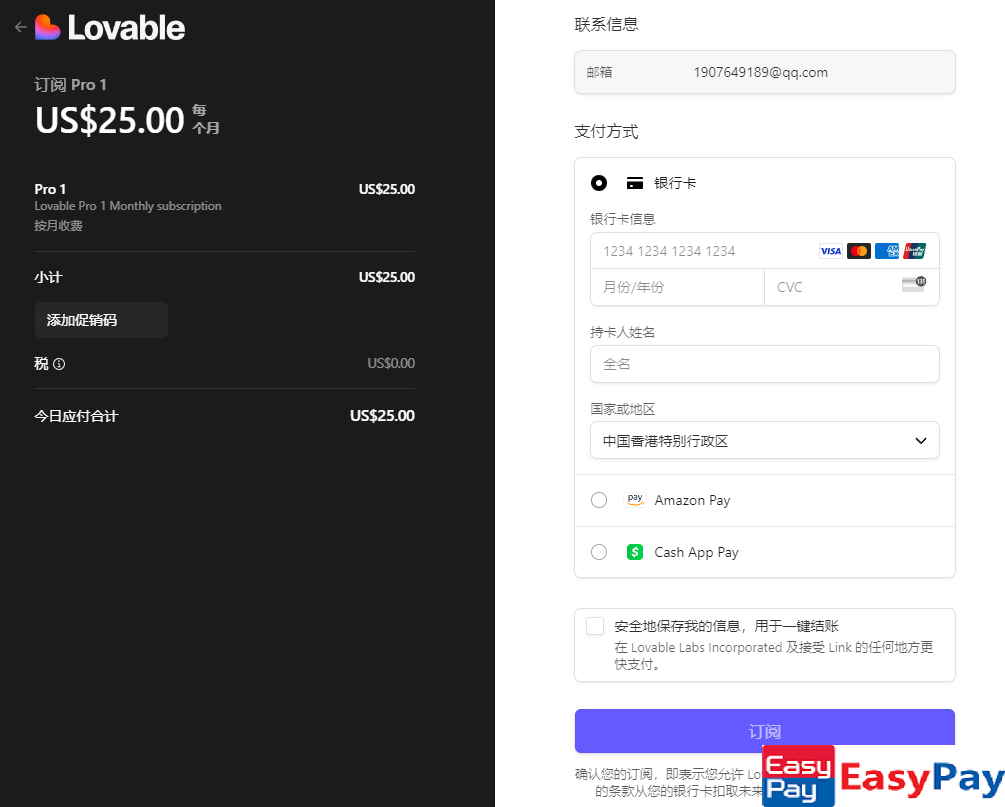Click the American Express logo
The height and width of the screenshot is (807, 1005).
[887, 251]
